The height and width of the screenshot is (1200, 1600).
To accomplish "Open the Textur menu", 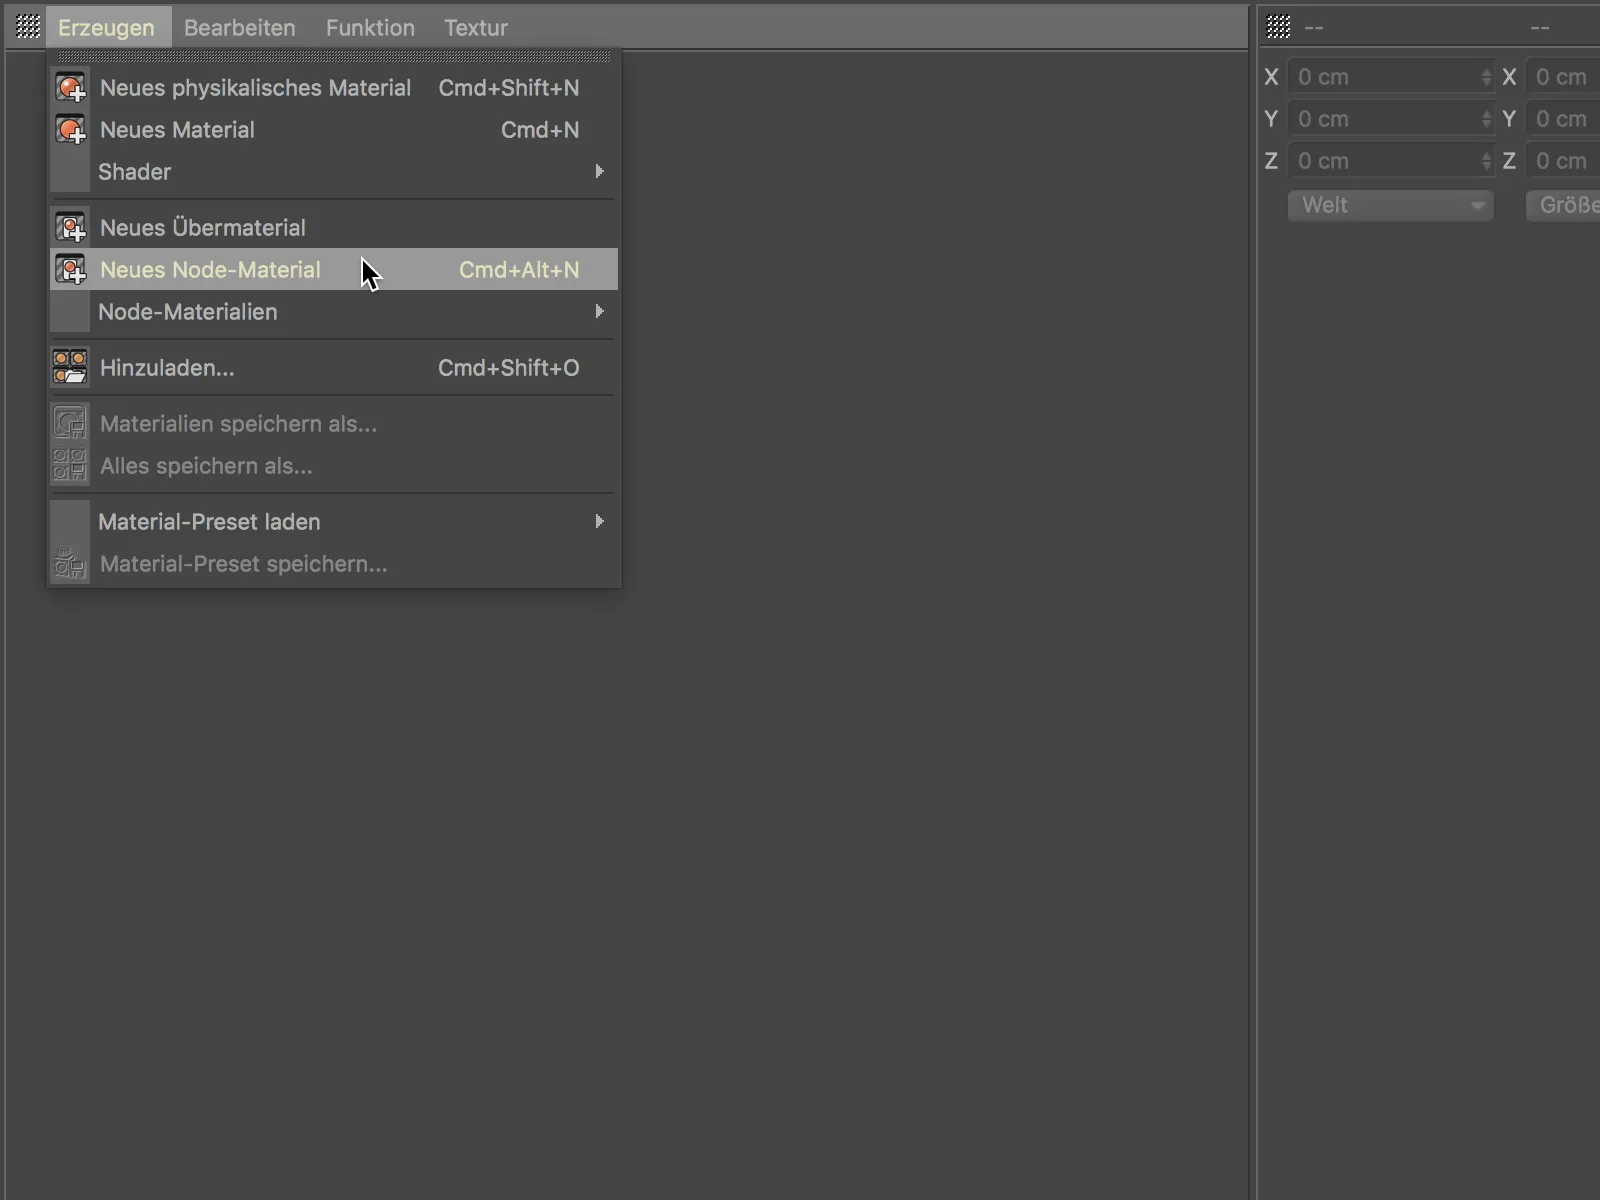I will [x=476, y=28].
